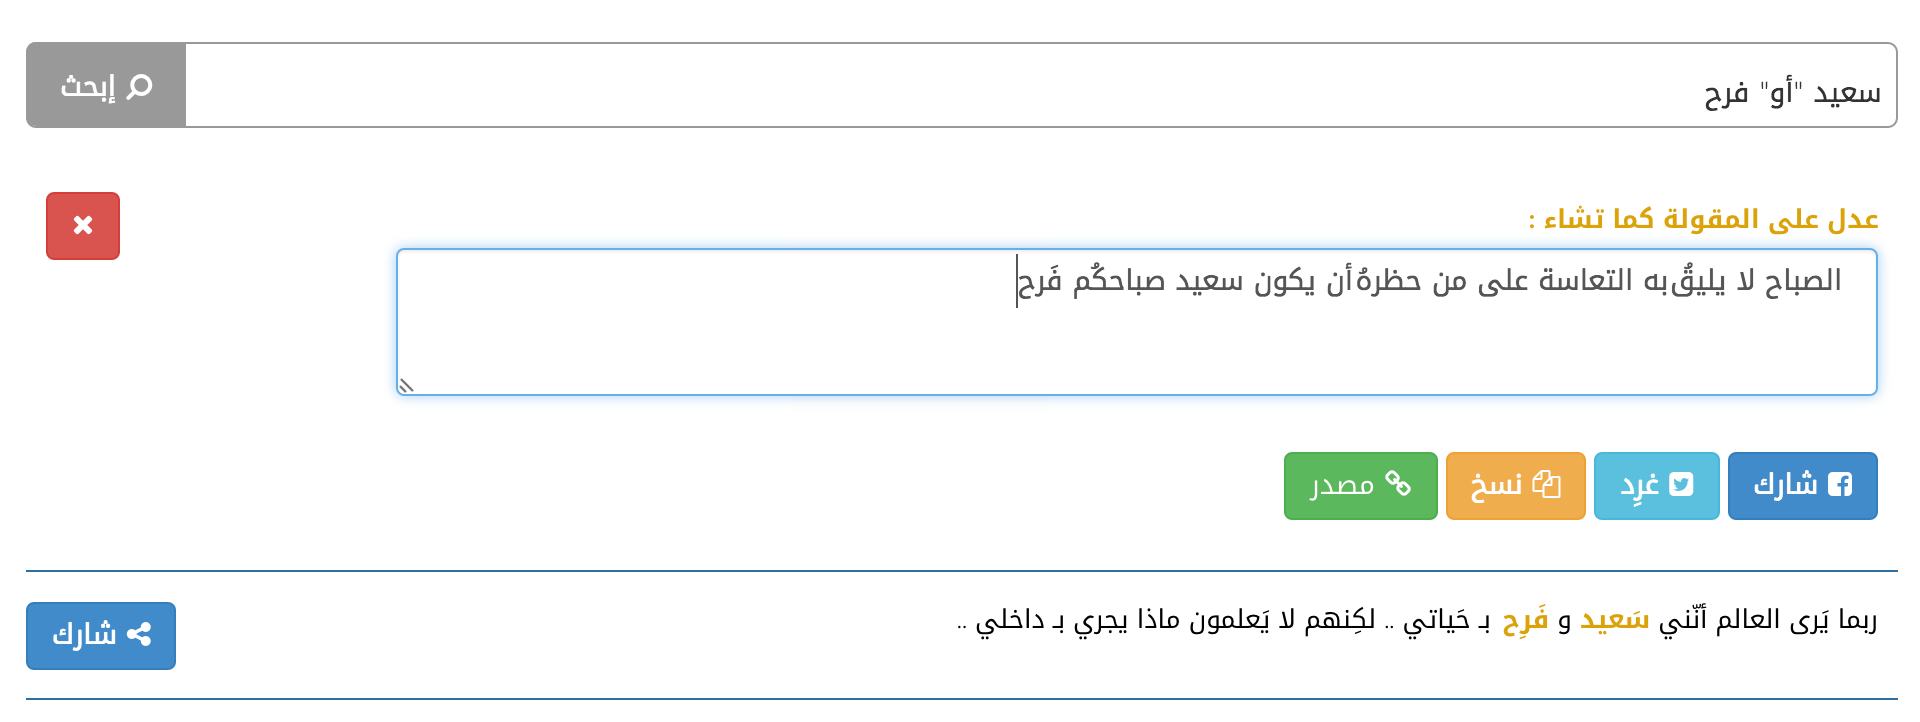Image resolution: width=1920 pixels, height=722 pixels.
Task: Click the share nodes icon
Action: click(x=139, y=635)
